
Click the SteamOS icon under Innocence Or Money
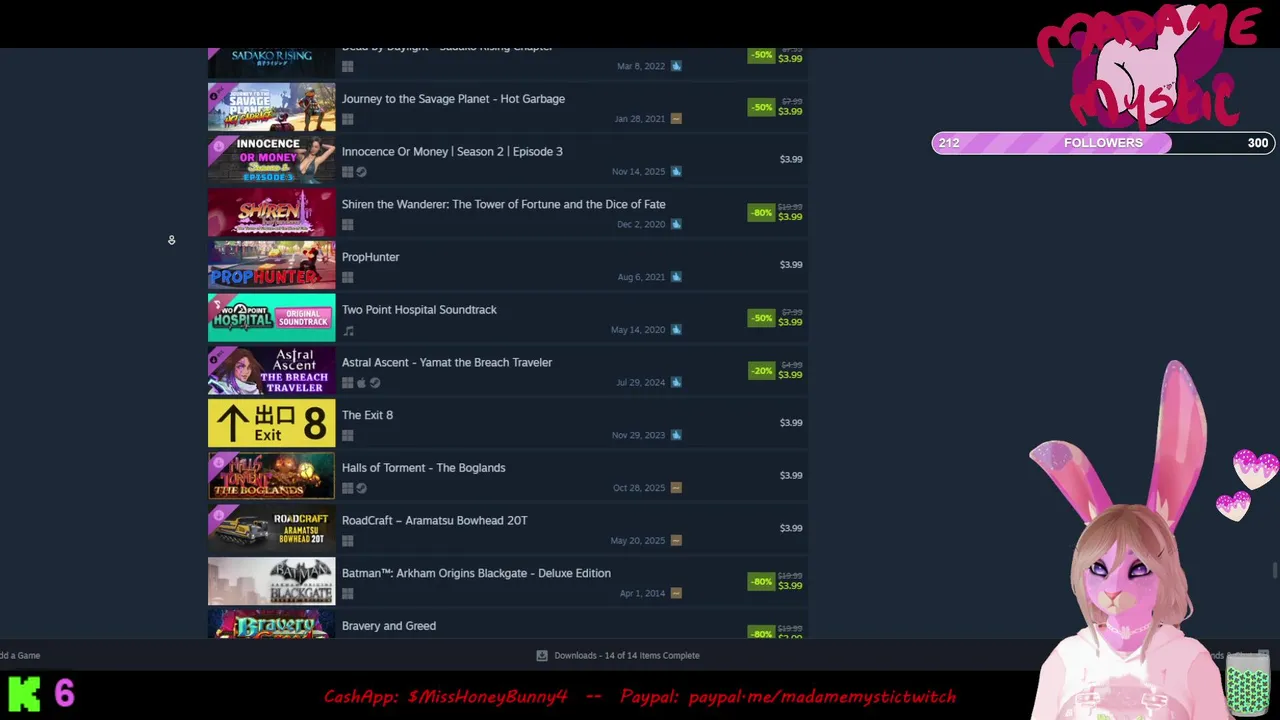point(361,172)
